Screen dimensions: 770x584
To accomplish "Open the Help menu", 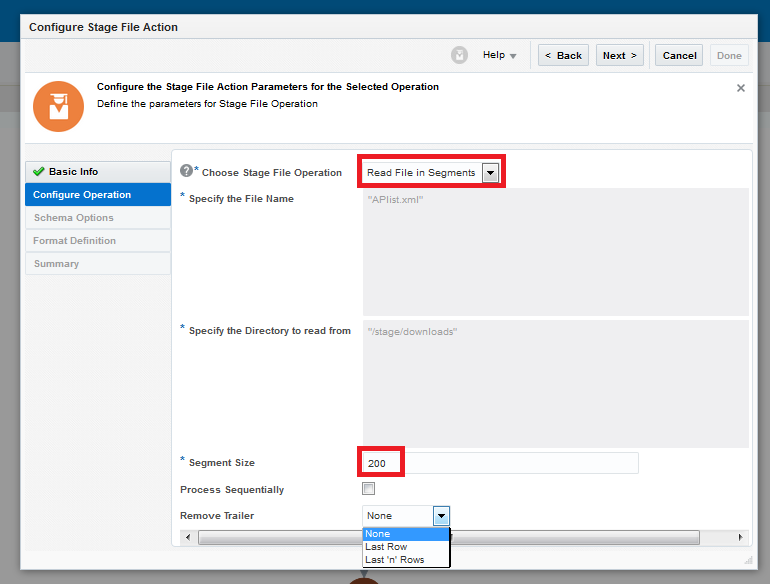I will tap(499, 56).
